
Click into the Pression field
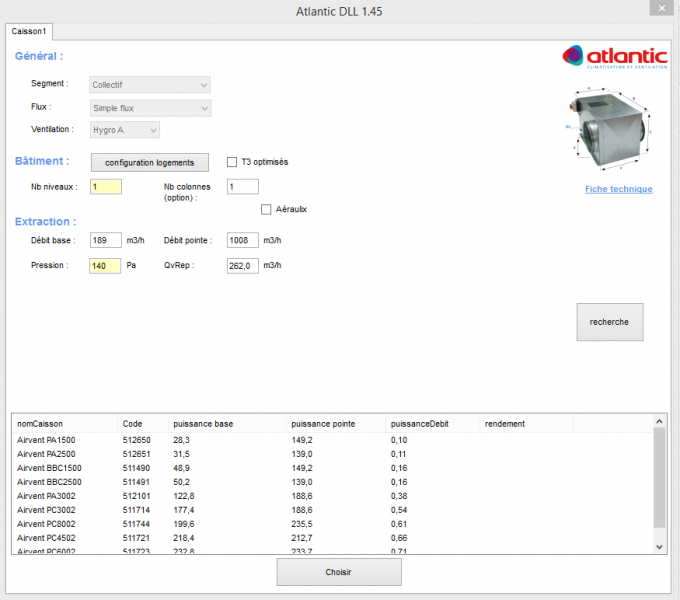point(105,266)
